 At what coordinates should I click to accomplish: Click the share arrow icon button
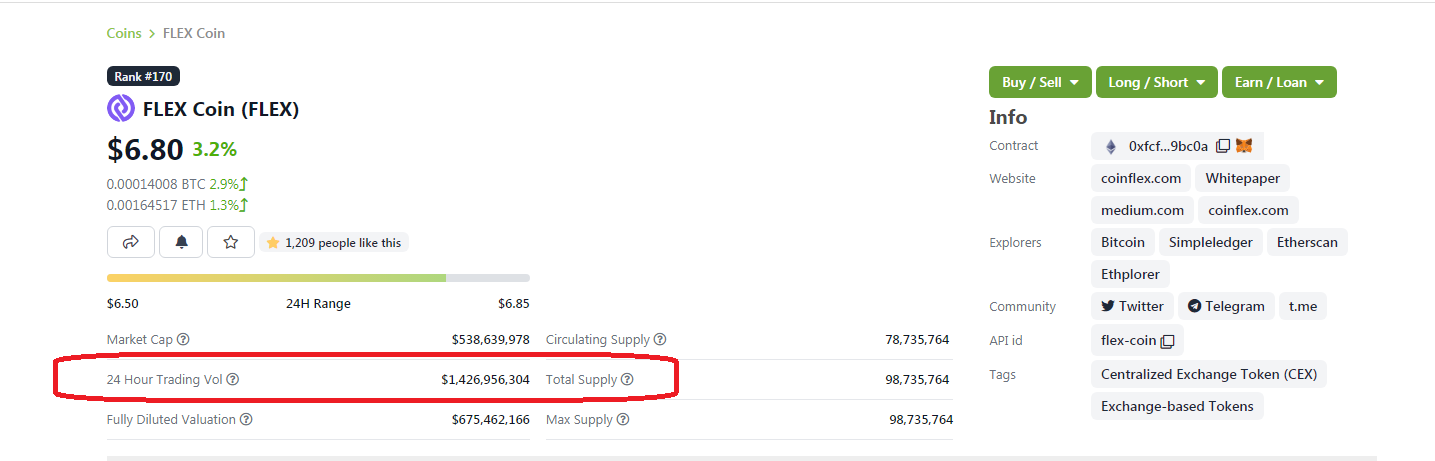coord(131,242)
